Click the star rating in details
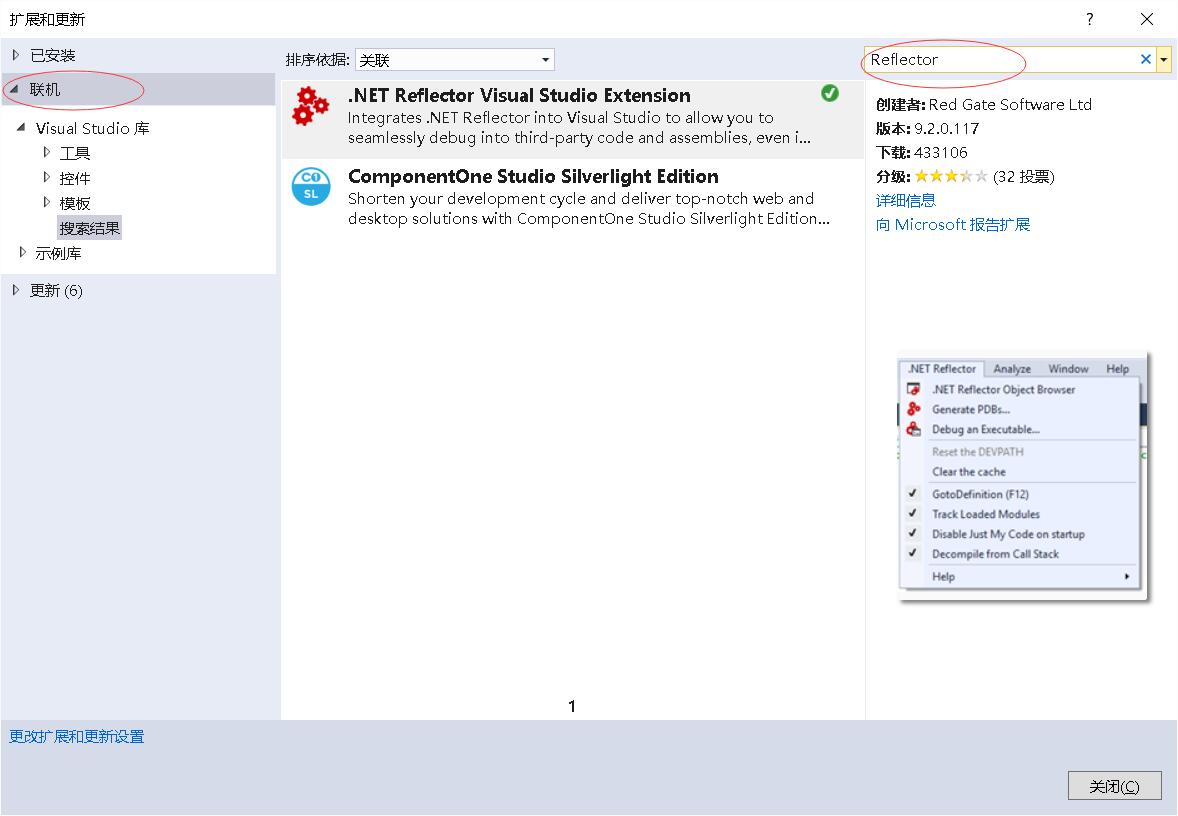 click(950, 177)
